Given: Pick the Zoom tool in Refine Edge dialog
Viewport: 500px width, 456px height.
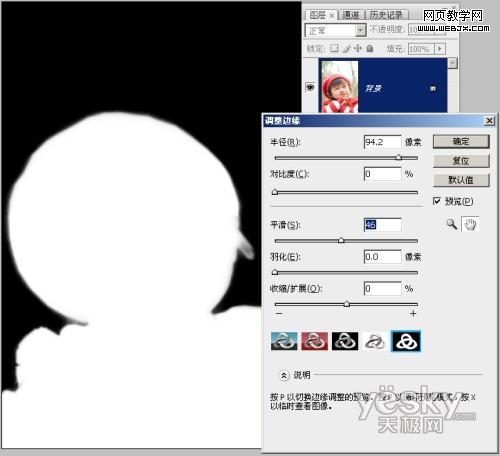Looking at the screenshot, I should coord(452,224).
